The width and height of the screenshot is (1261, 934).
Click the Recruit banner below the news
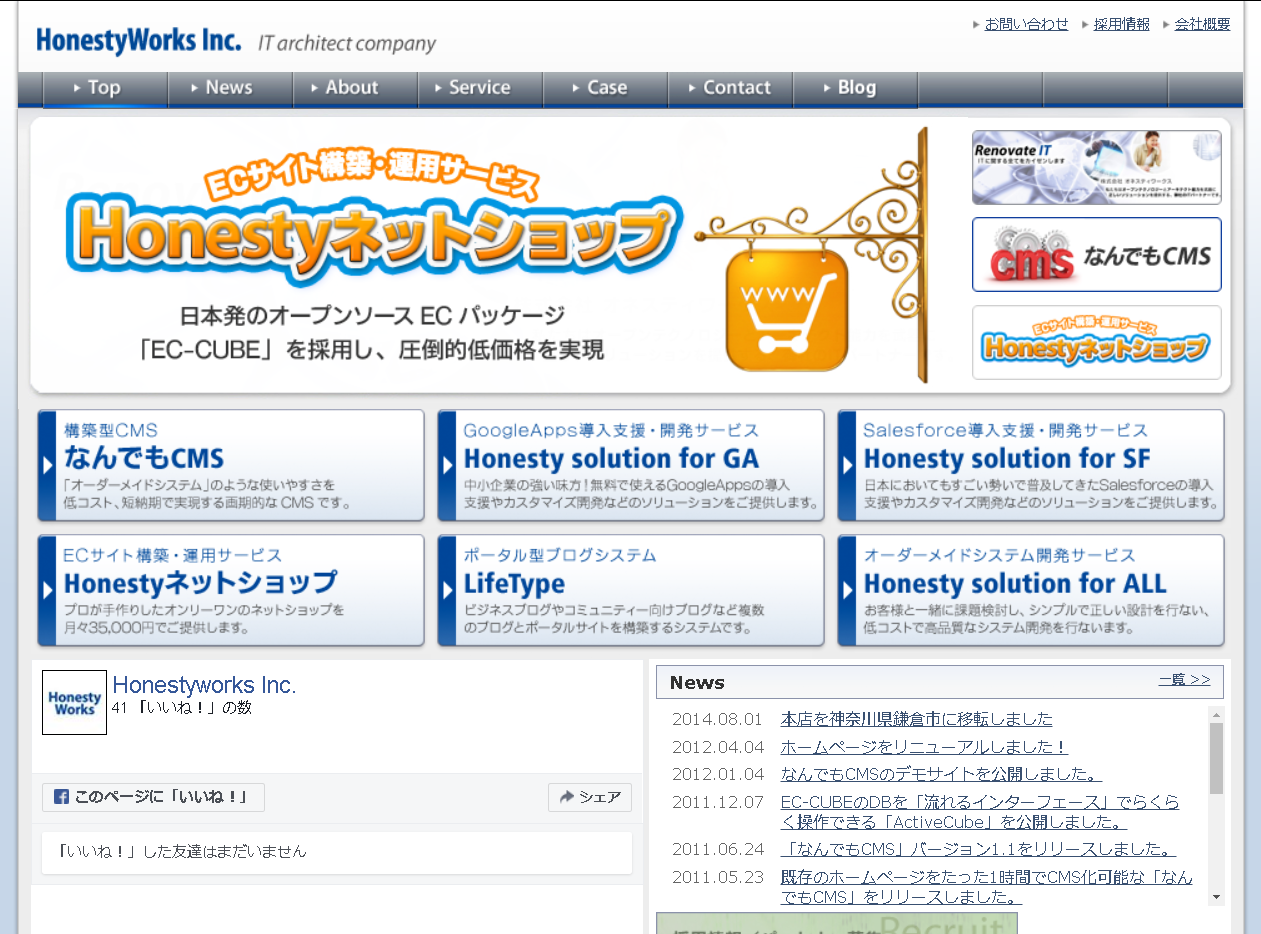coord(837,923)
